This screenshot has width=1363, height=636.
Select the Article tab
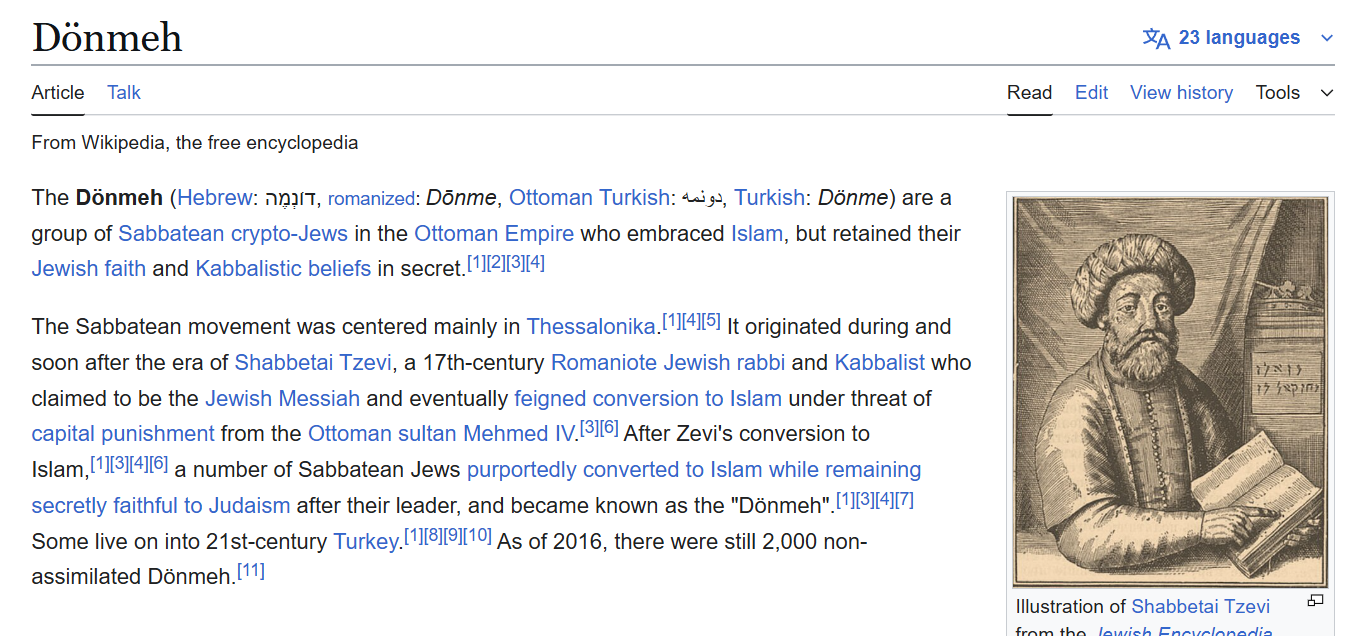point(58,93)
